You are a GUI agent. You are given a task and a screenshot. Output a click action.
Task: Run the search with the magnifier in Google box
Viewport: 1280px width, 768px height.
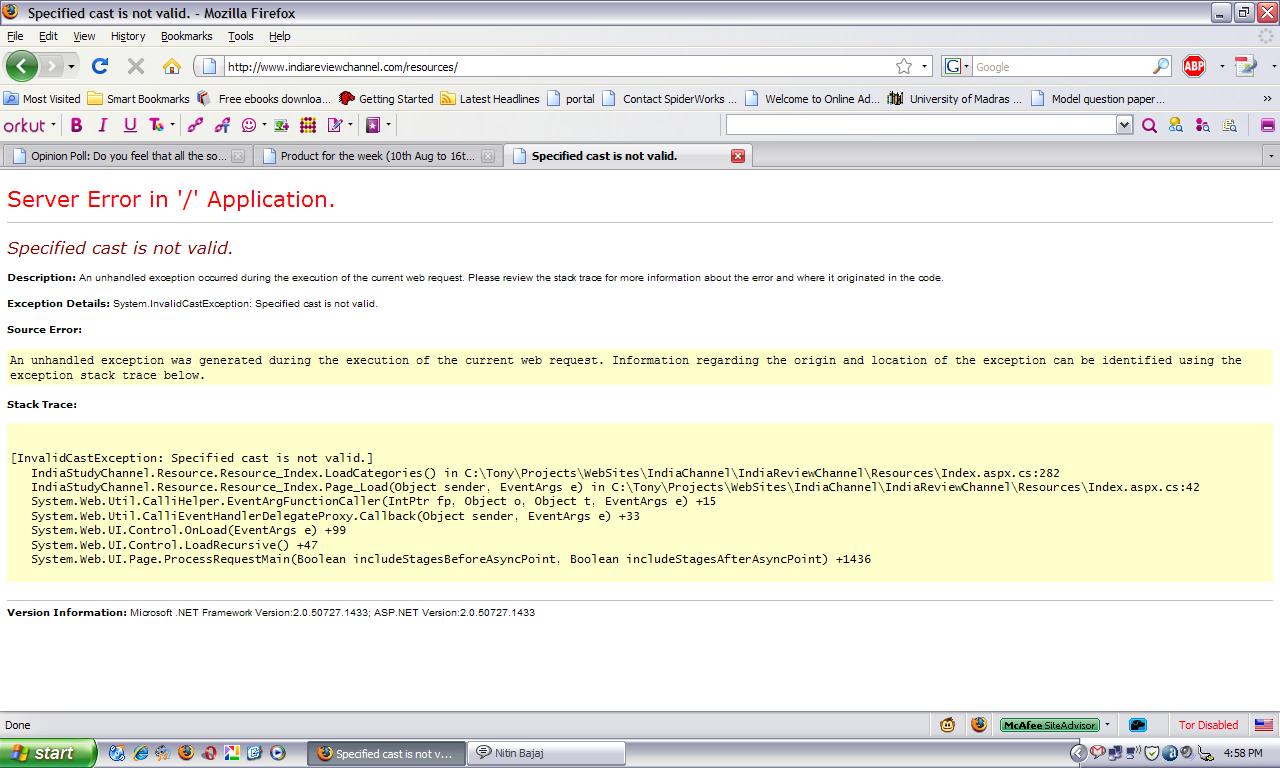point(1160,66)
